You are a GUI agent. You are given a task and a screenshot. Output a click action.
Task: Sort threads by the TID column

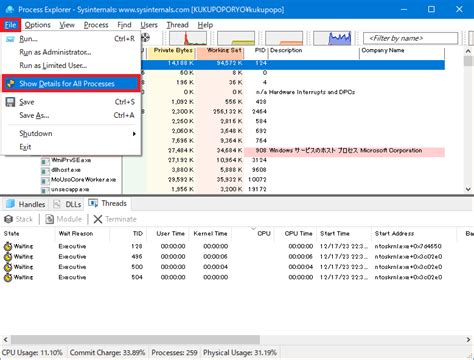[128, 234]
